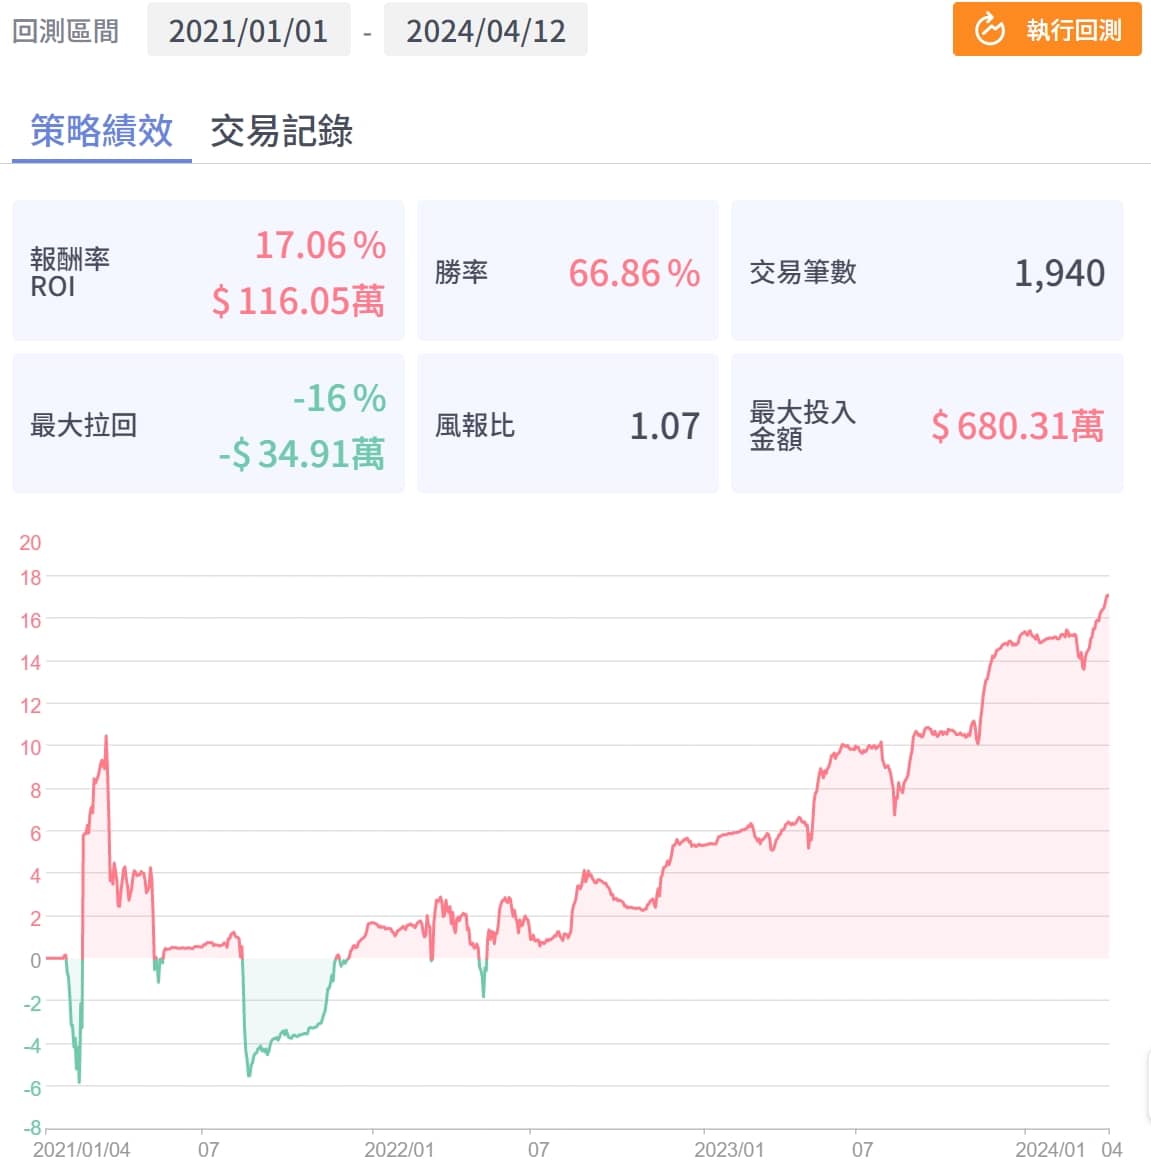The height and width of the screenshot is (1164, 1151).
Task: Click the 回測區間 label
Action: point(65,31)
